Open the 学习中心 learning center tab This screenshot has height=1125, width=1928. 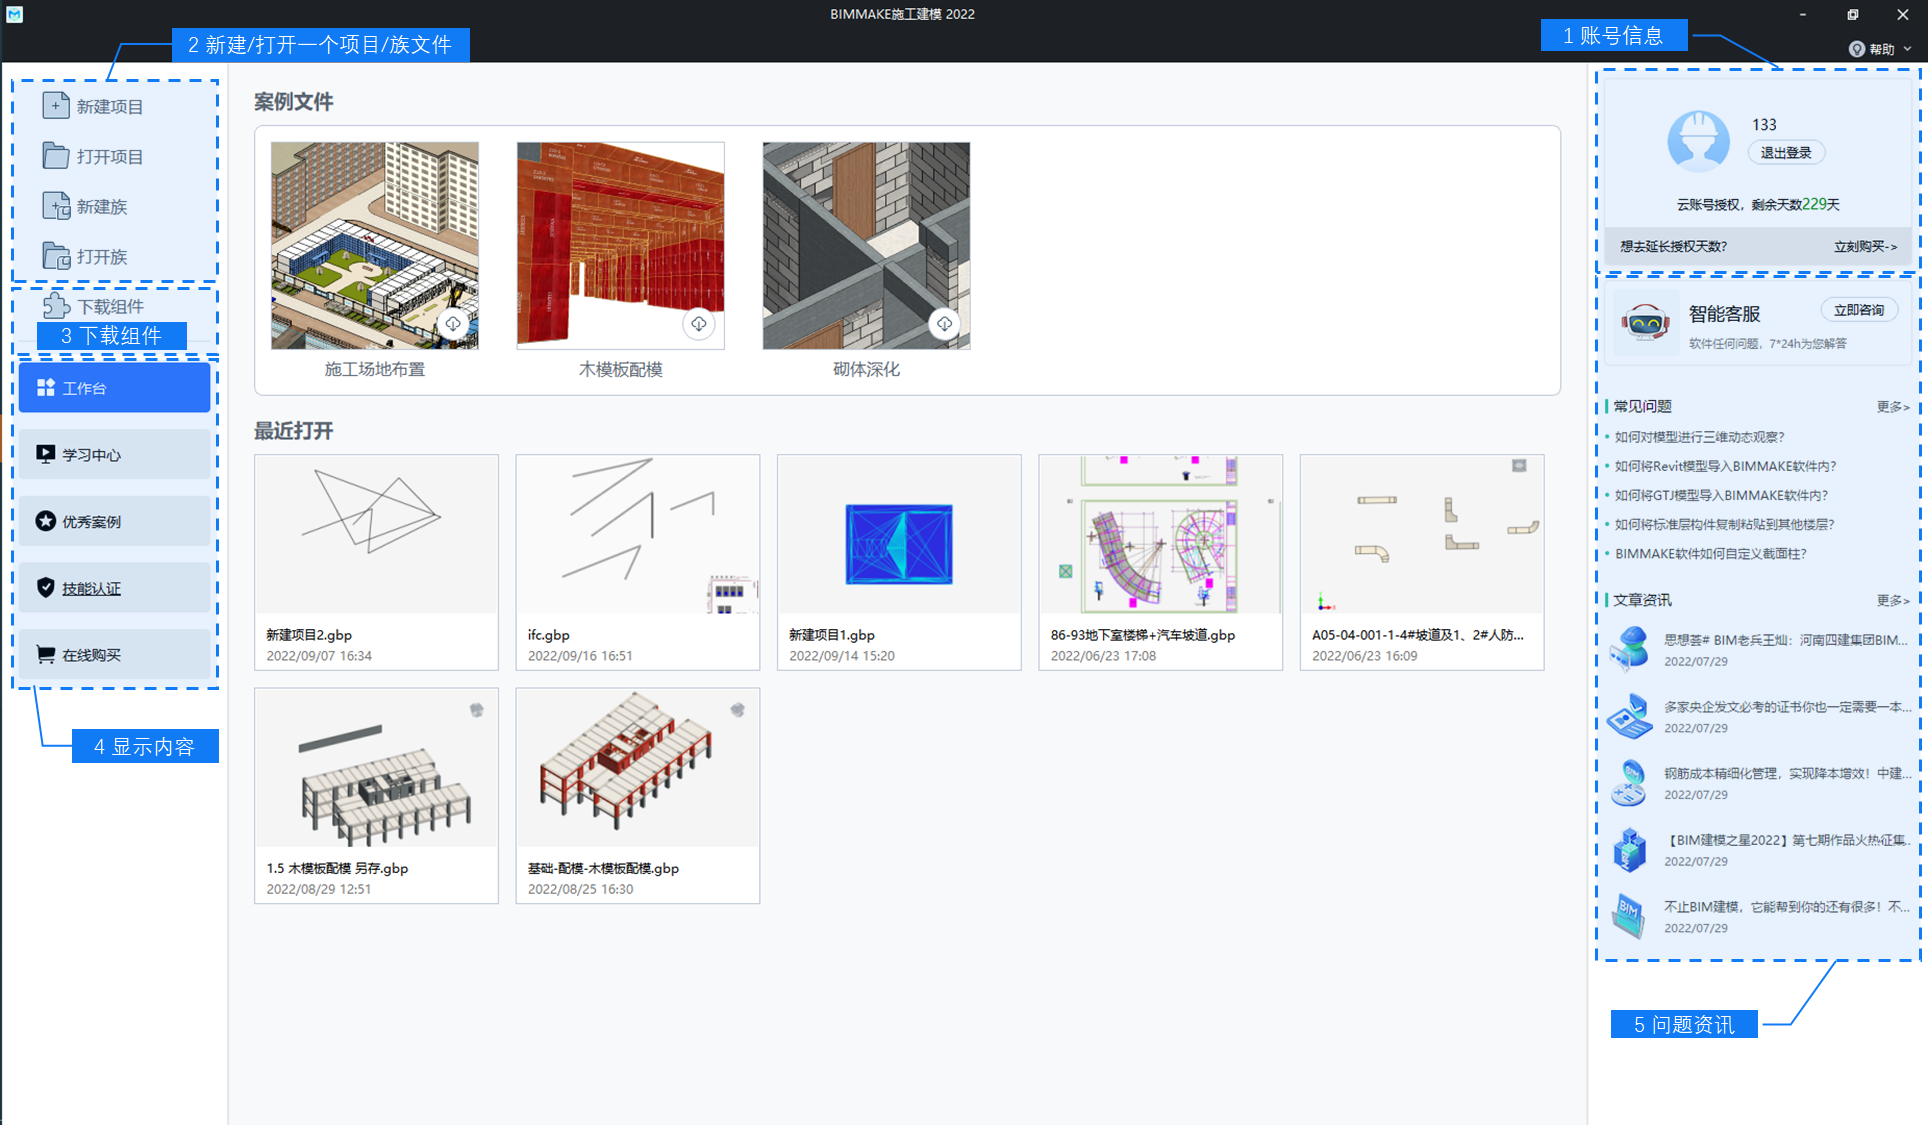click(114, 454)
